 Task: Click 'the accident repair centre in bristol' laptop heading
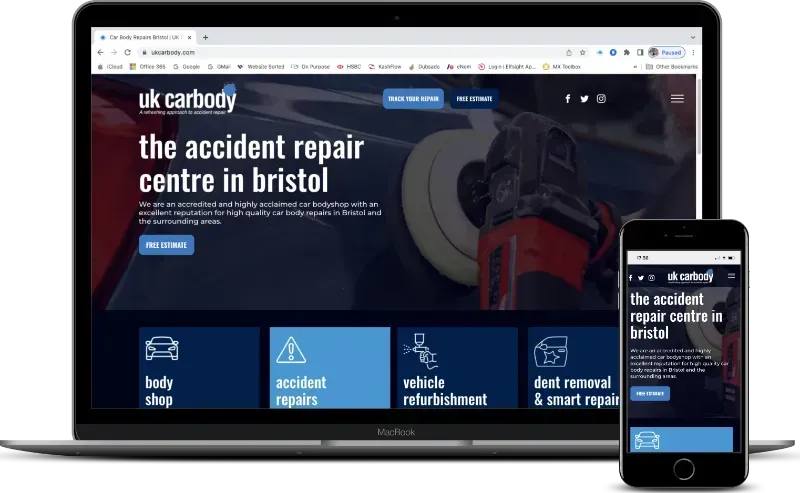pyautogui.click(x=252, y=163)
